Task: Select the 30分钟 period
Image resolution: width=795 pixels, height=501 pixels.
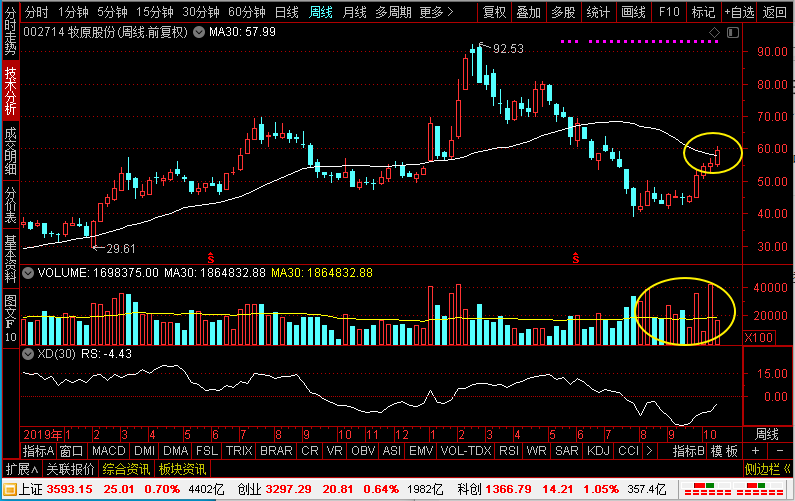Action: pyautogui.click(x=201, y=12)
